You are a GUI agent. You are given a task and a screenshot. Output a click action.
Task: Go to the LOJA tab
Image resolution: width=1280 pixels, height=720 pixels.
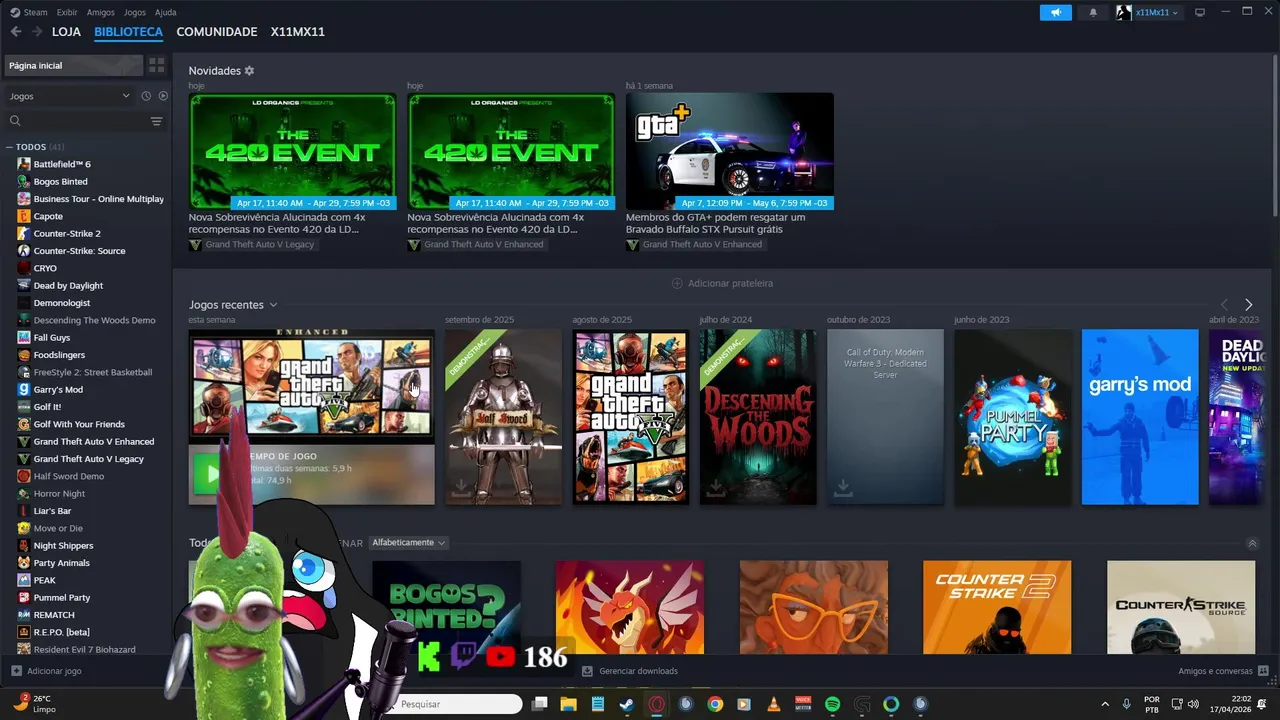[66, 32]
